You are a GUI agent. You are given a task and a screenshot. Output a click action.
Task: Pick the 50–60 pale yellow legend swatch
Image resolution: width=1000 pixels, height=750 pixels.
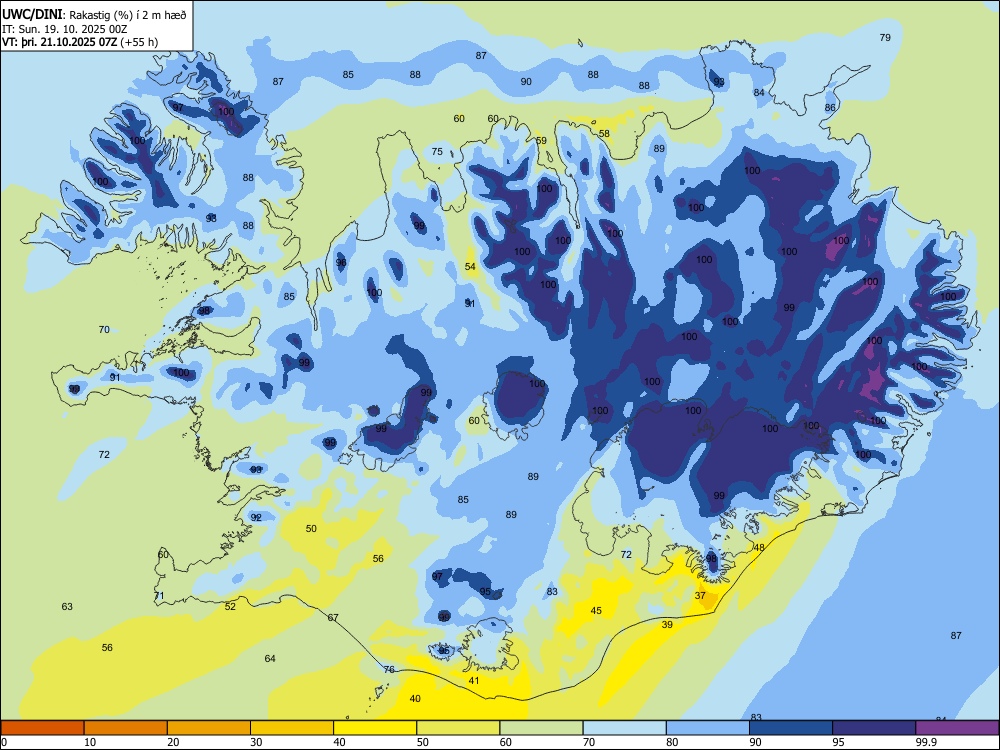tap(458, 728)
